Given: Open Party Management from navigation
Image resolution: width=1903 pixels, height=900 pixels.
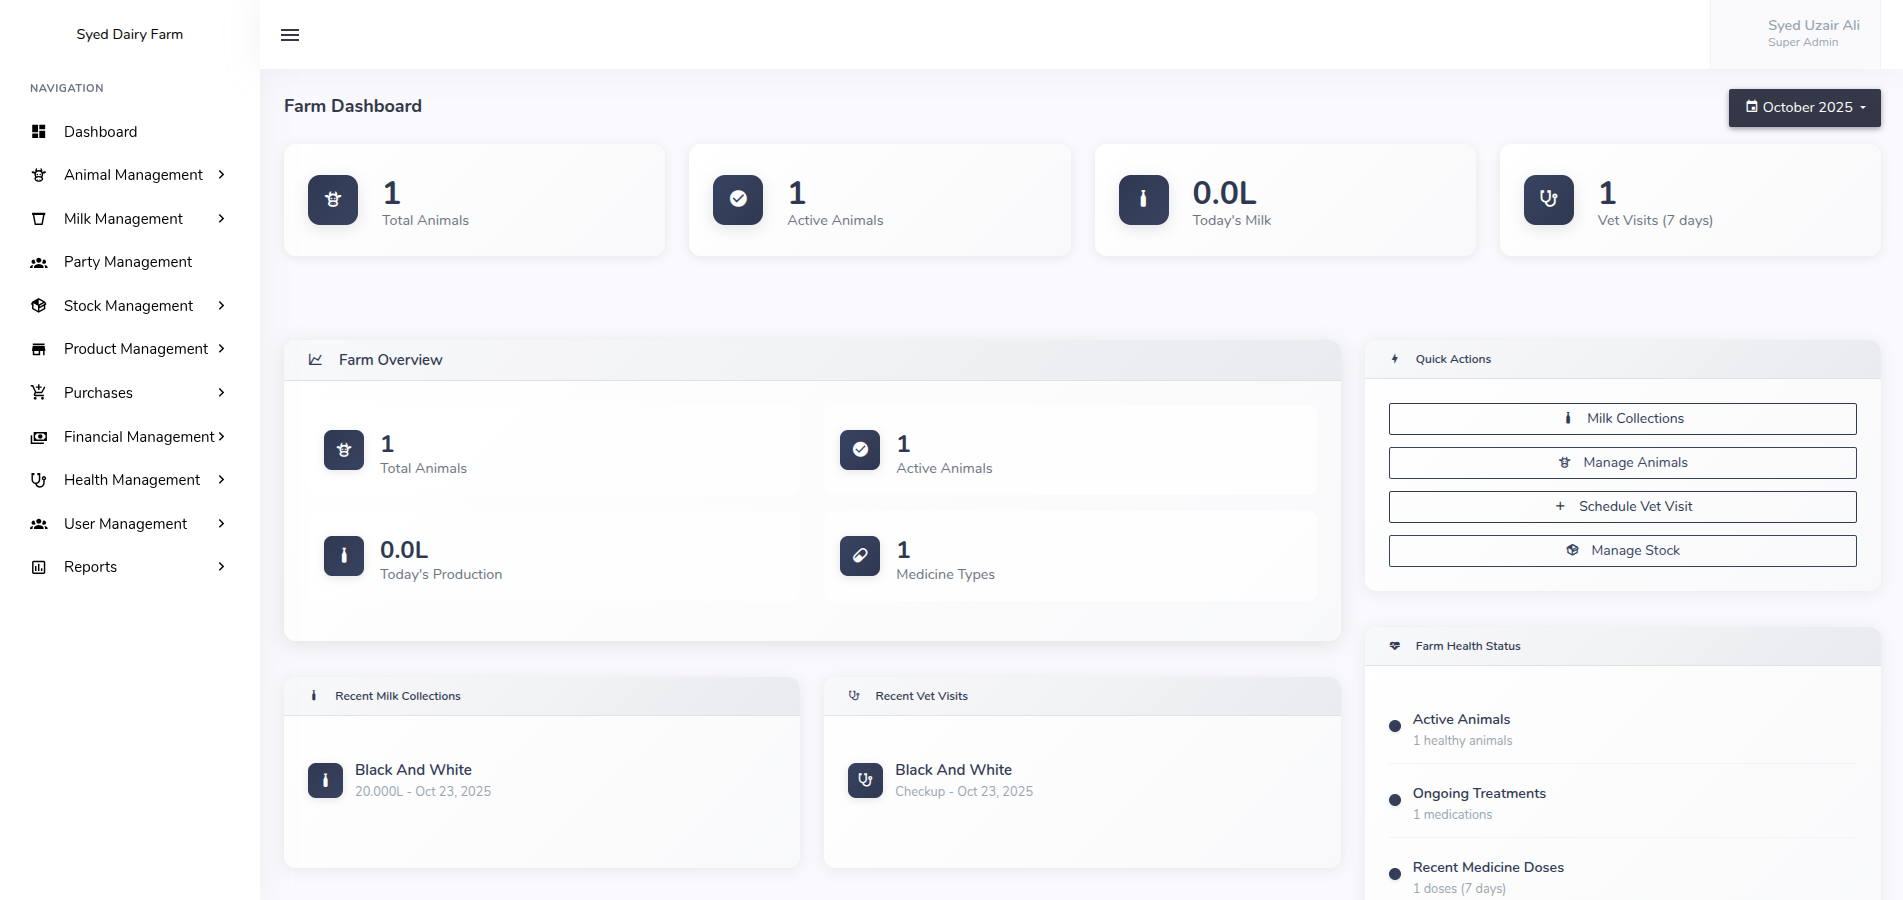Looking at the screenshot, I should 128,262.
